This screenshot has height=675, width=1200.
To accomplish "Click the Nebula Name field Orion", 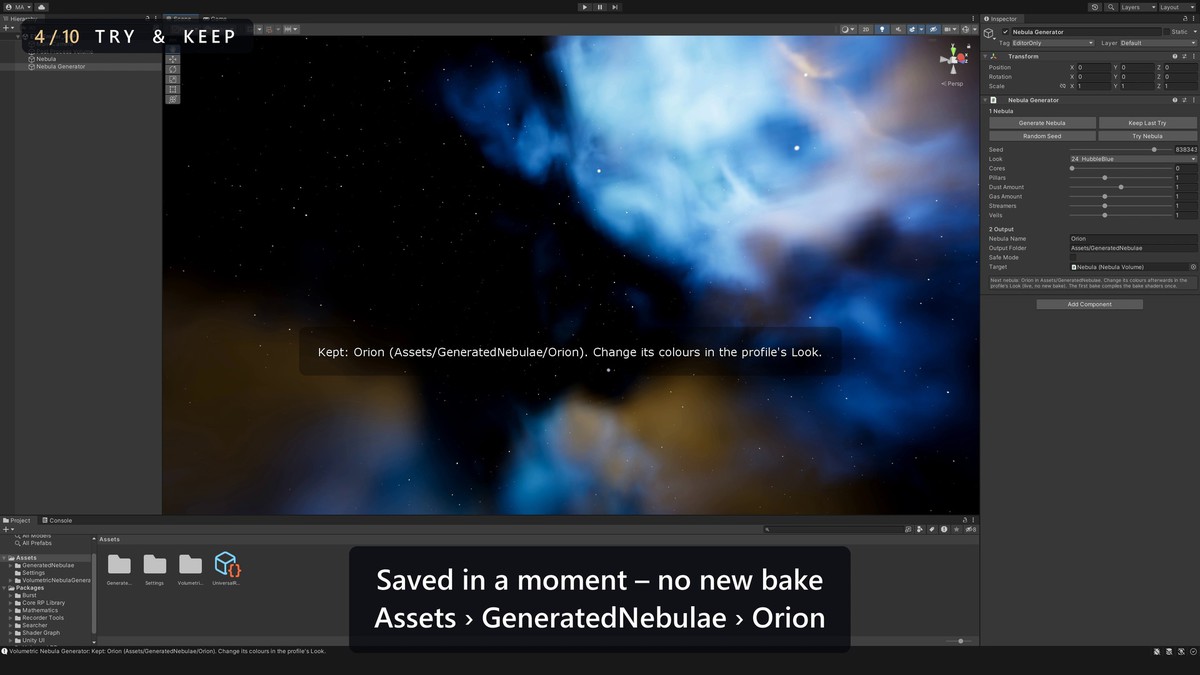I will [x=1133, y=238].
